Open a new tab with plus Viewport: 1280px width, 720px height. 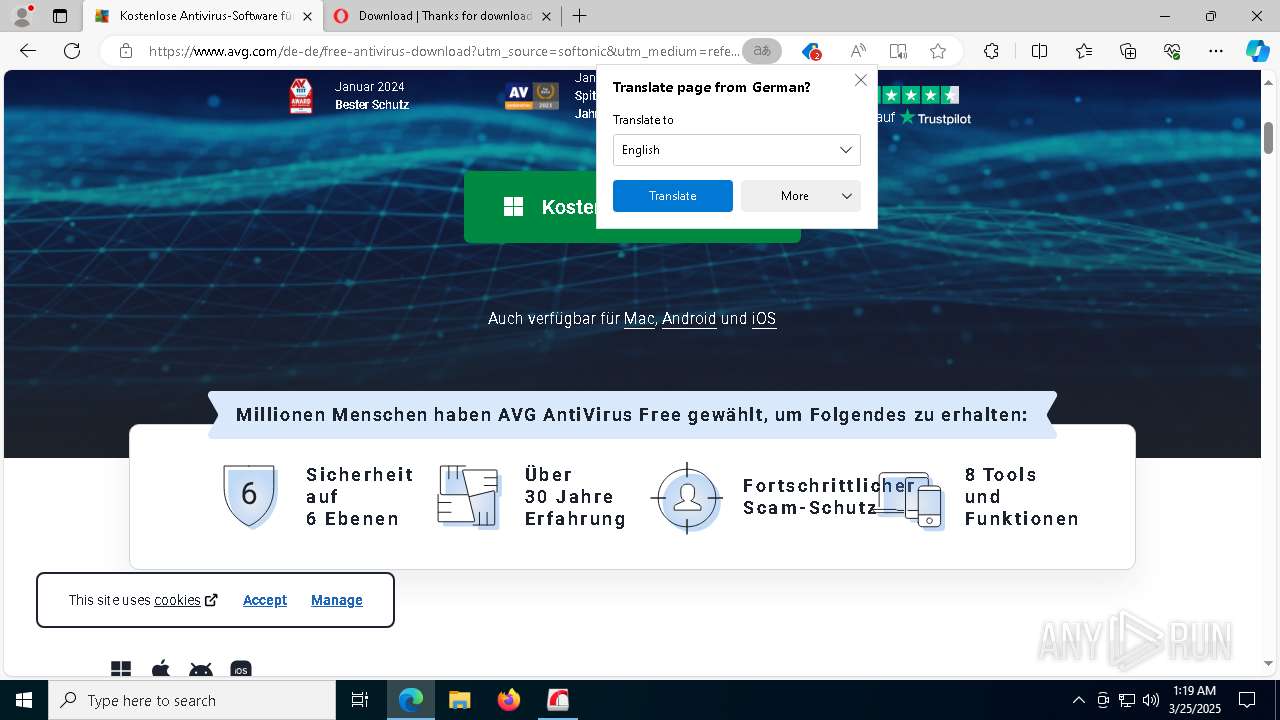tap(580, 16)
